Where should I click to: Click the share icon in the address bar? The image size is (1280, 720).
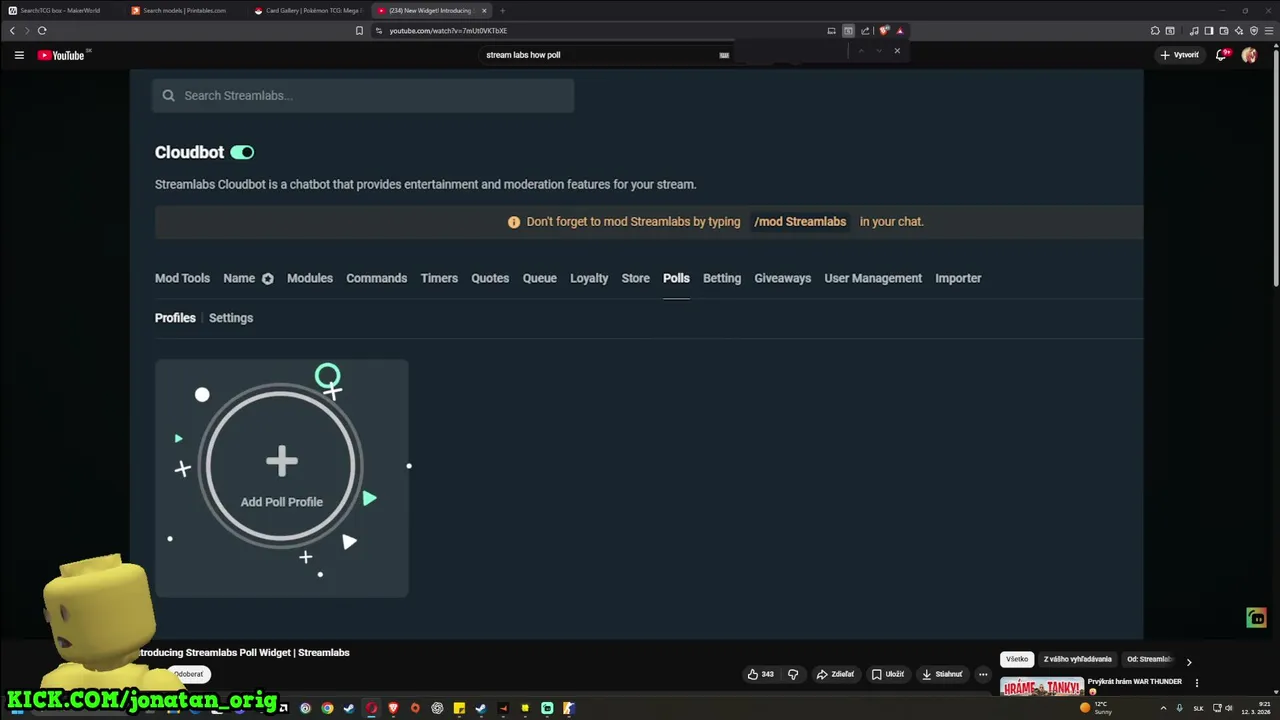865,31
